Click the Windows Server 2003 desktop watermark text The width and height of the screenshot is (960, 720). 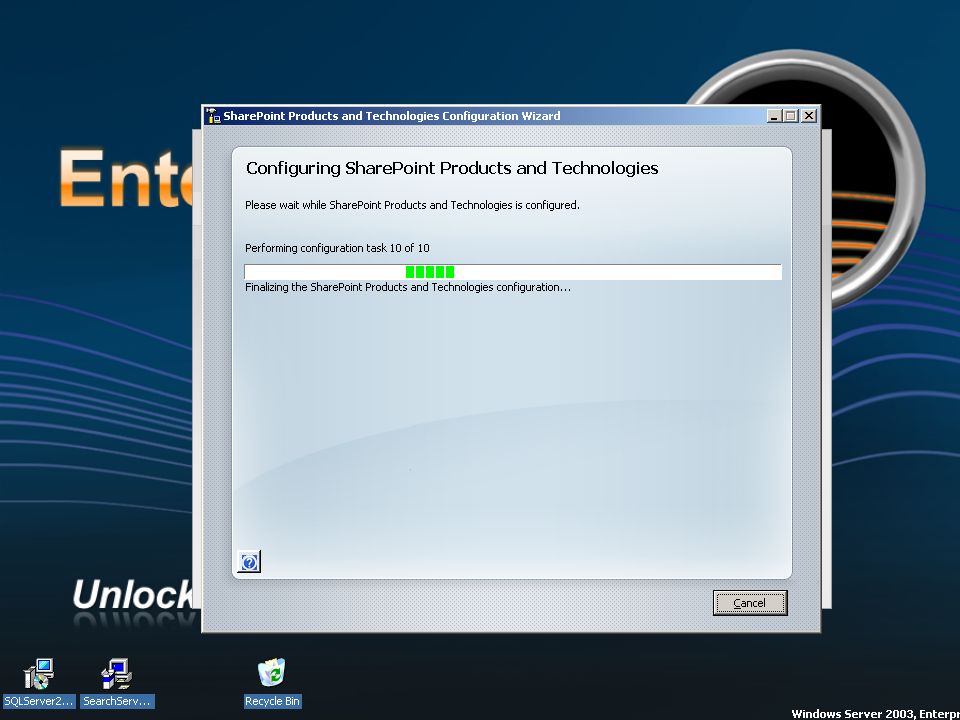pyautogui.click(x=876, y=714)
